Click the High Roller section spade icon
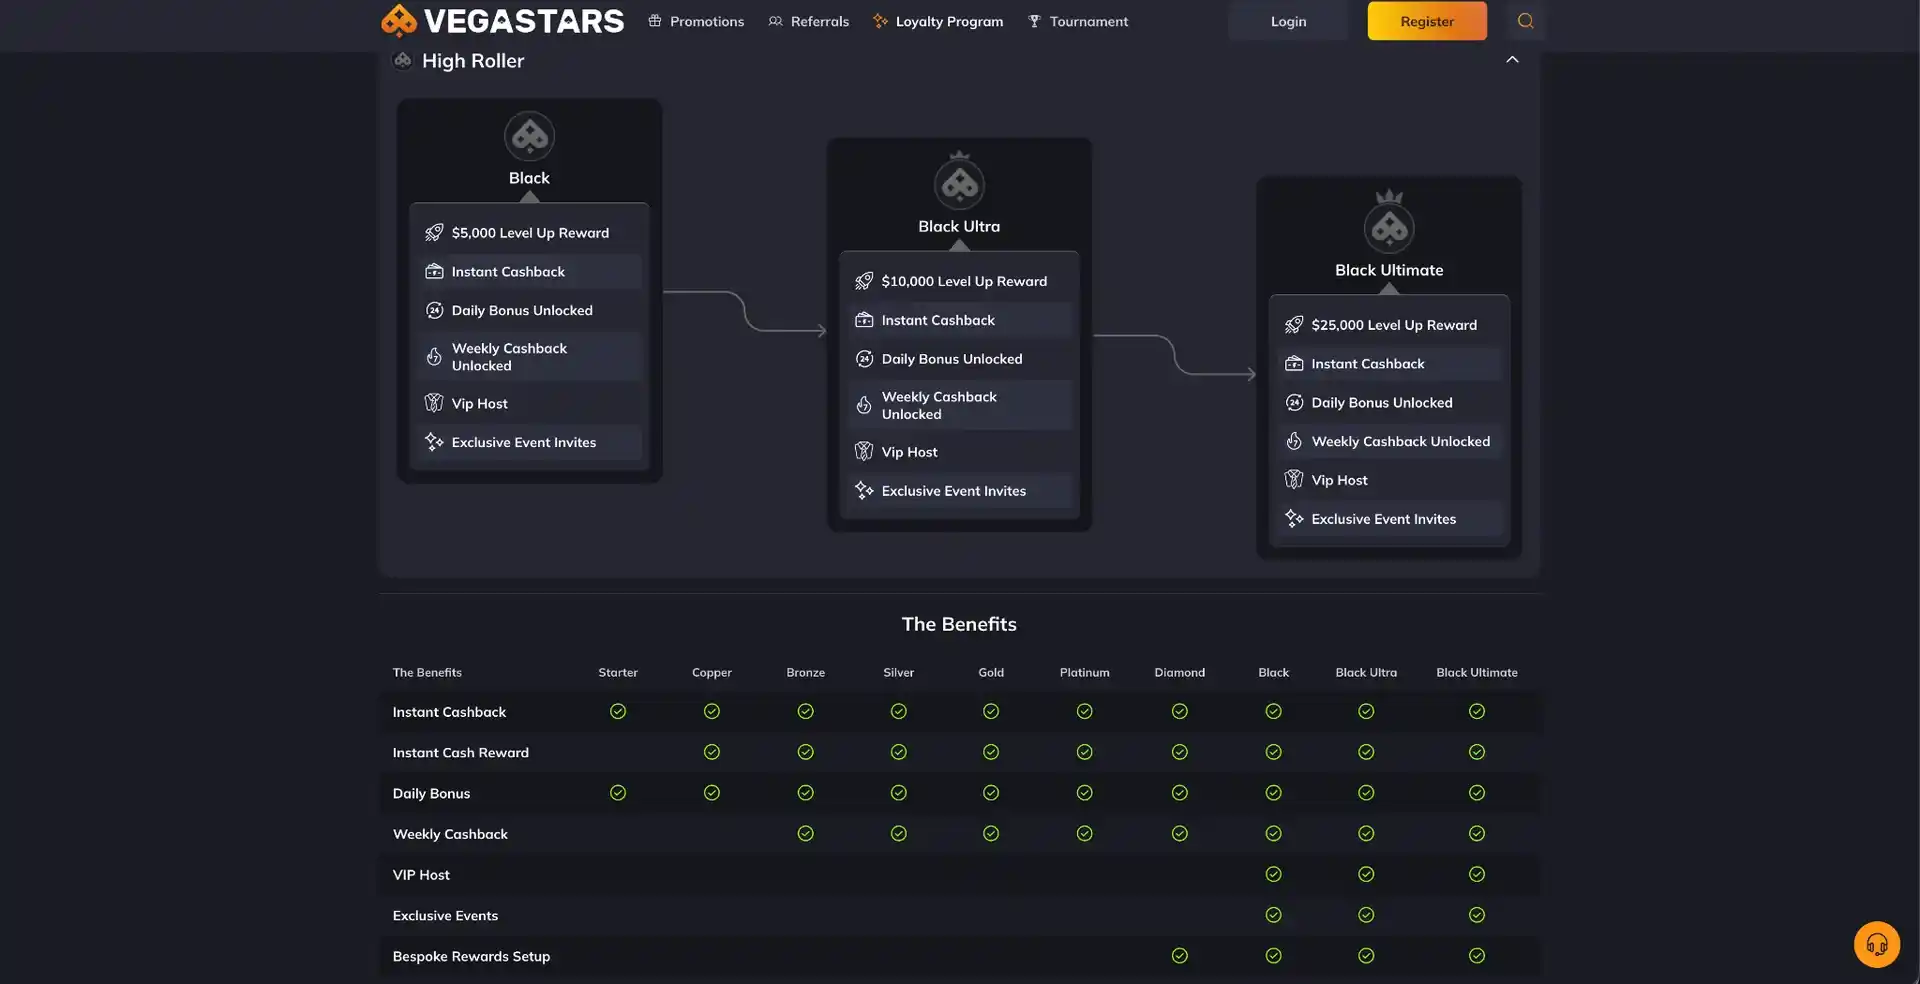Screen dimensions: 1920x984 click(x=402, y=61)
